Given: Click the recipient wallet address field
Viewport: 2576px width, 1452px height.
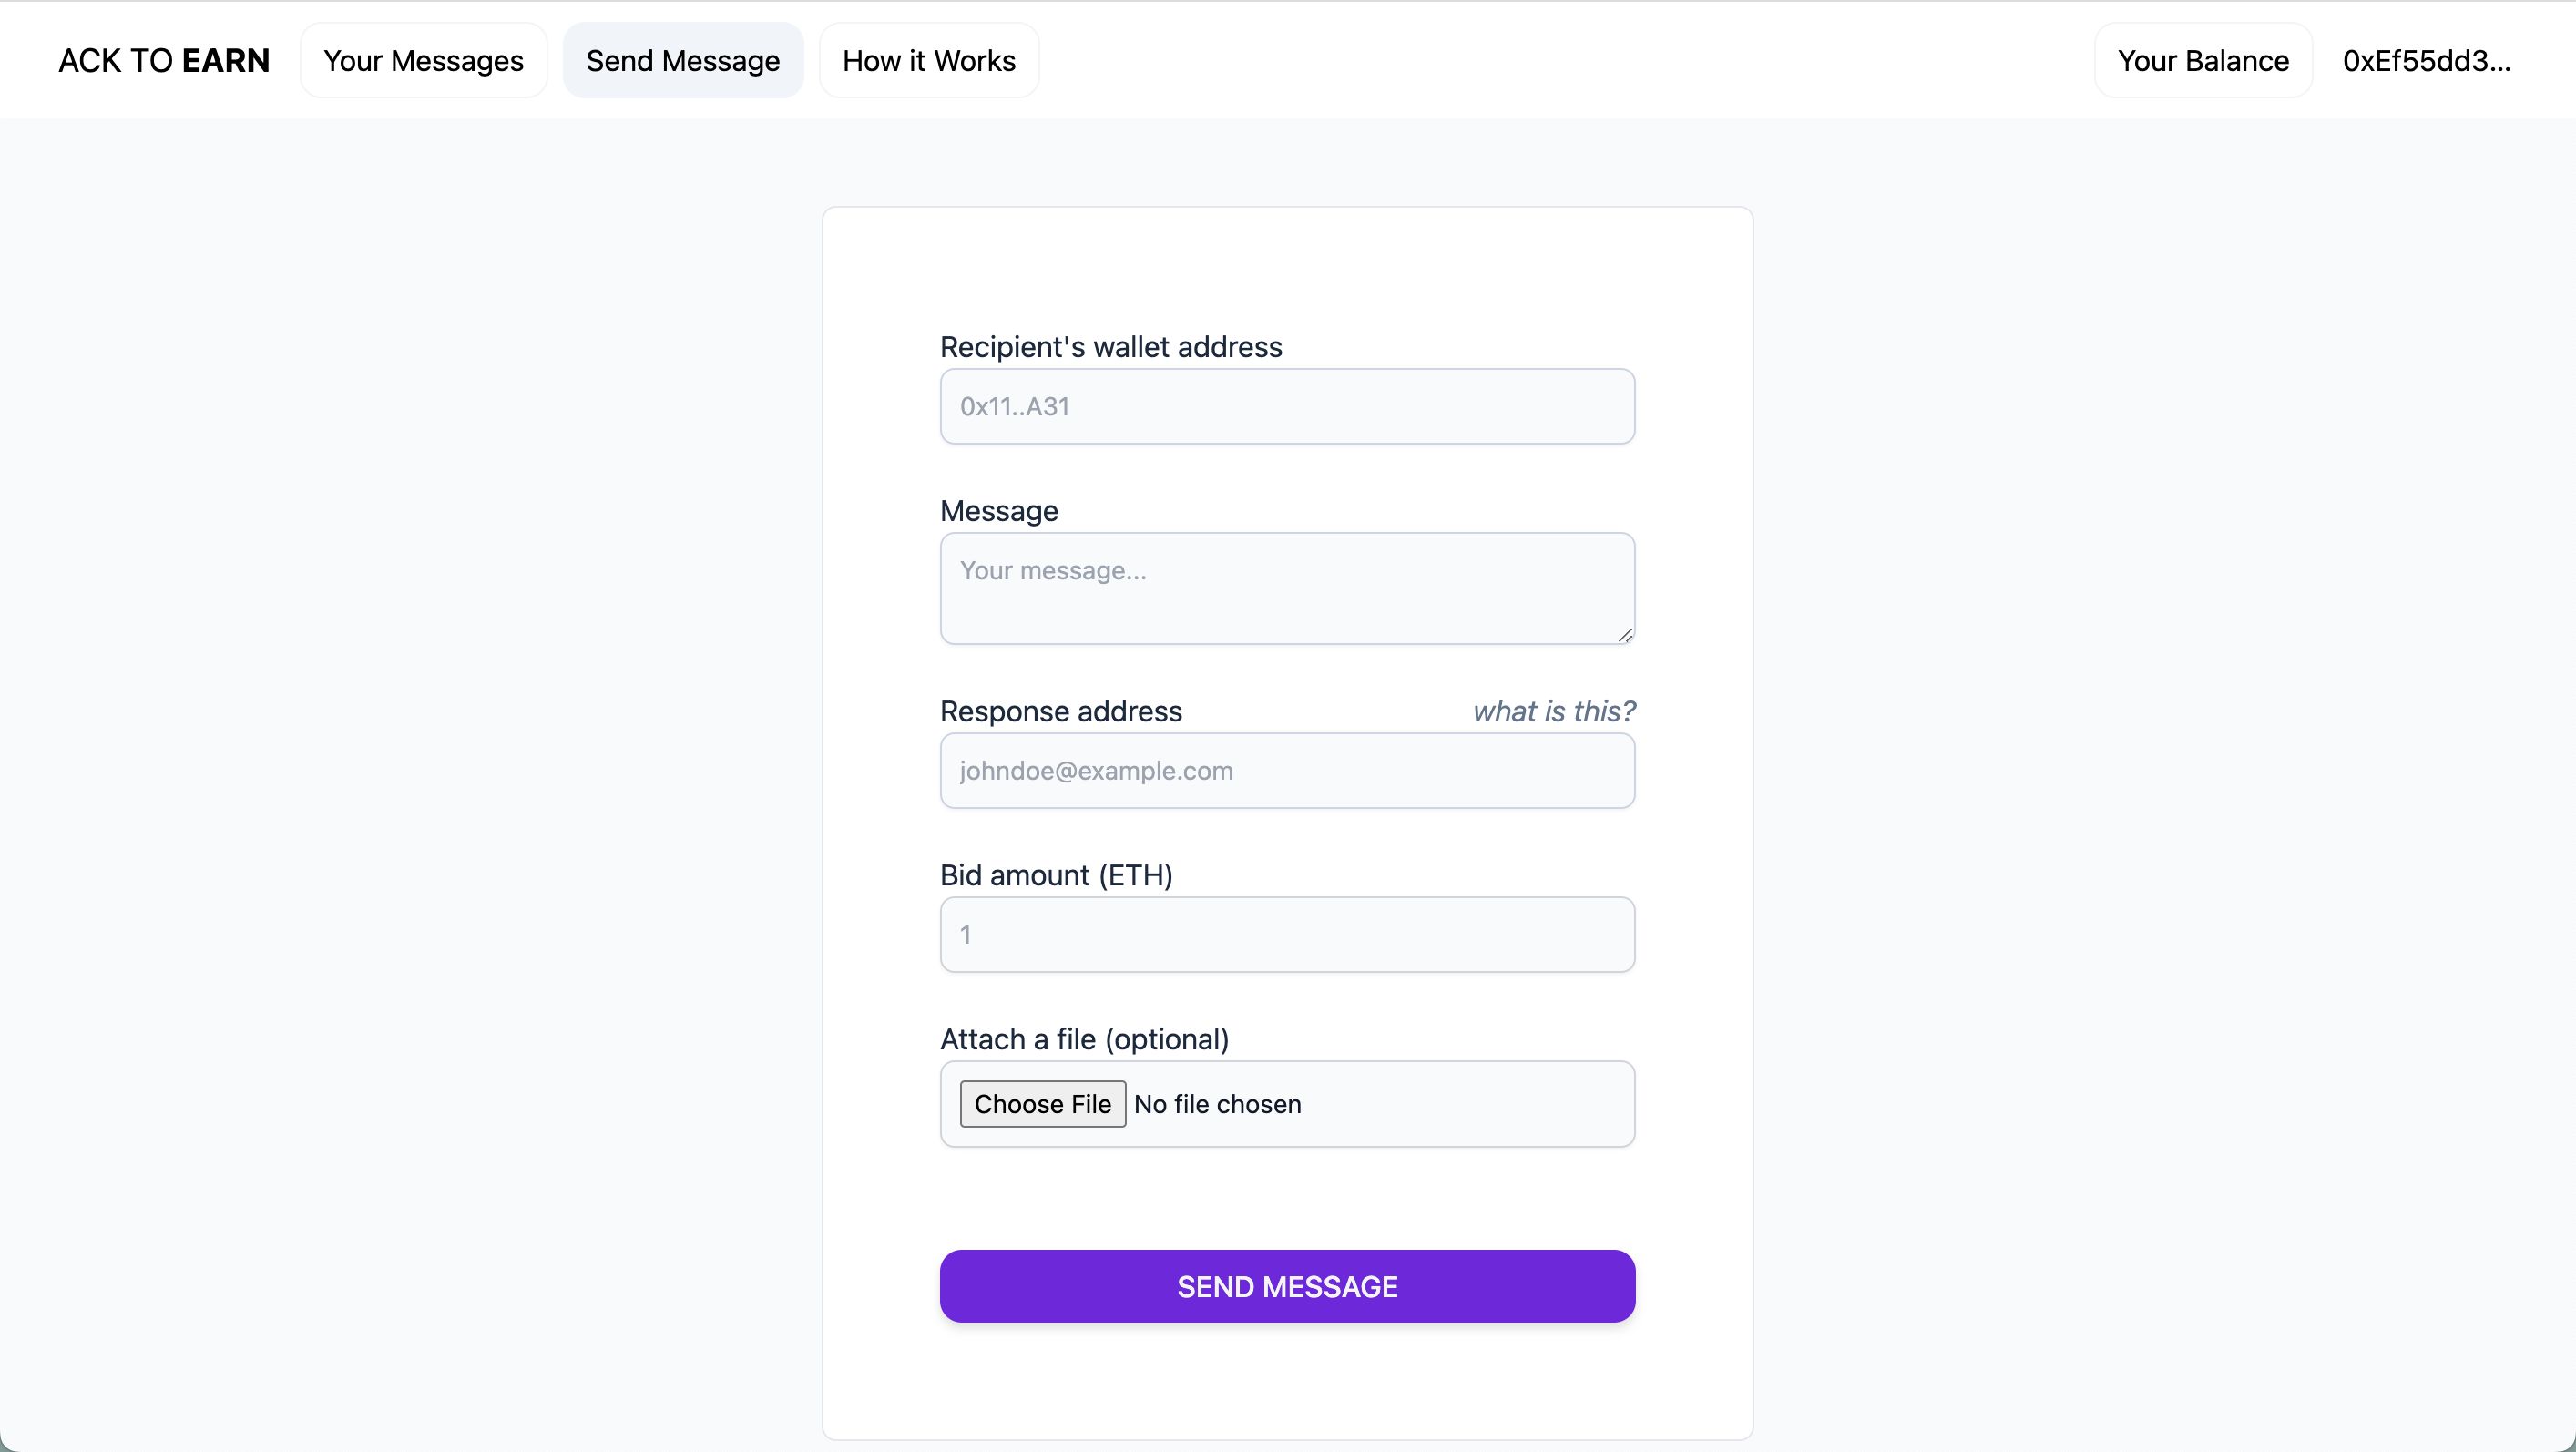Looking at the screenshot, I should 1286,405.
